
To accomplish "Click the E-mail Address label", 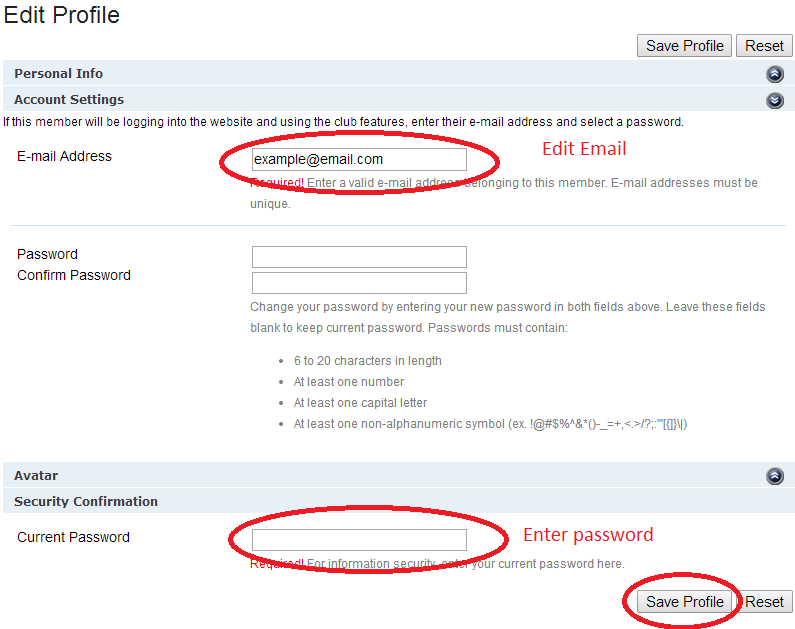I will click(64, 156).
